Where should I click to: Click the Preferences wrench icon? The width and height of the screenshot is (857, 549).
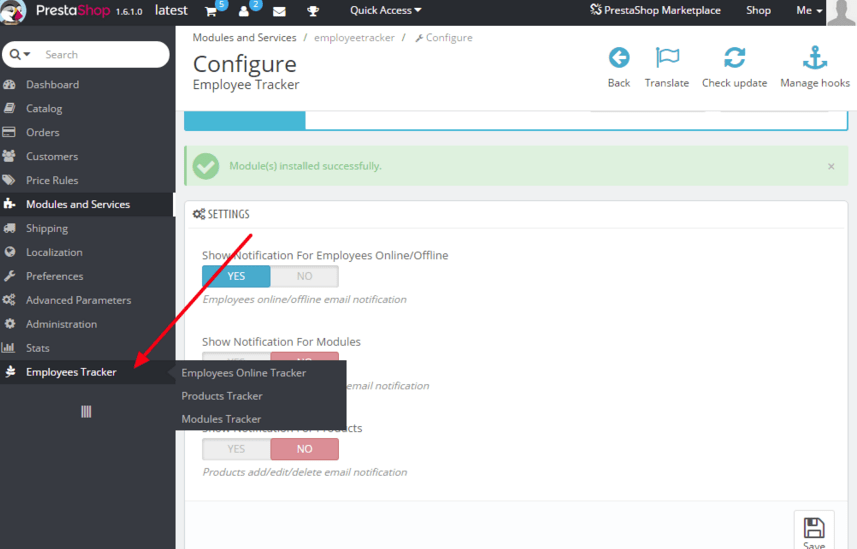click(9, 276)
